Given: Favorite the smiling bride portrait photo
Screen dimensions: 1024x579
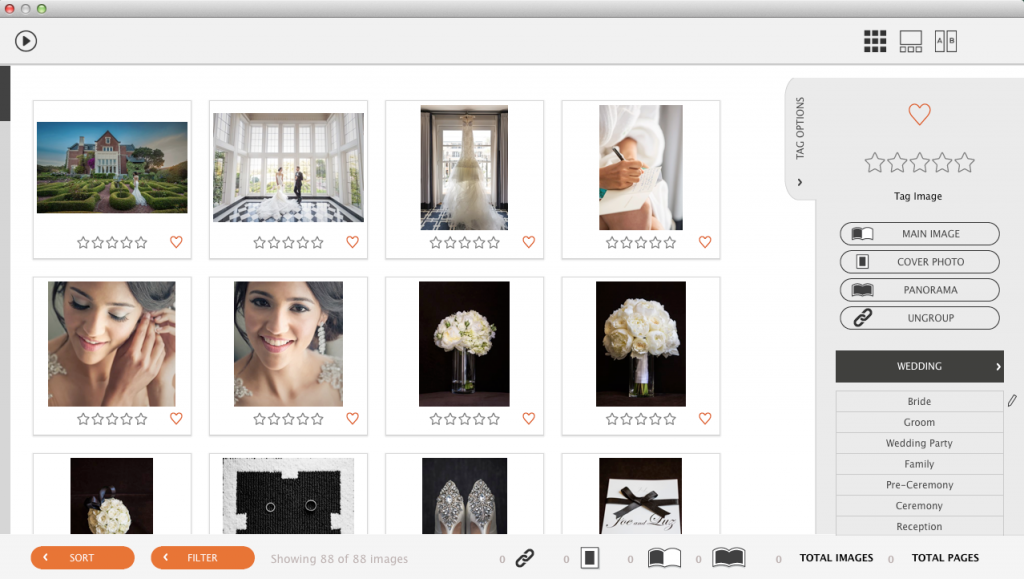Looking at the screenshot, I should pyautogui.click(x=353, y=418).
